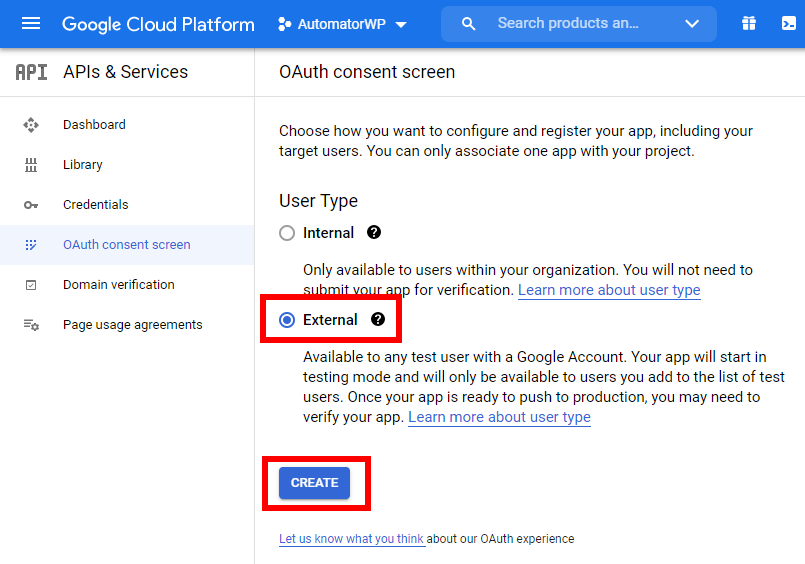Open OAuth consent screen menu item
The width and height of the screenshot is (805, 564).
[x=126, y=245]
